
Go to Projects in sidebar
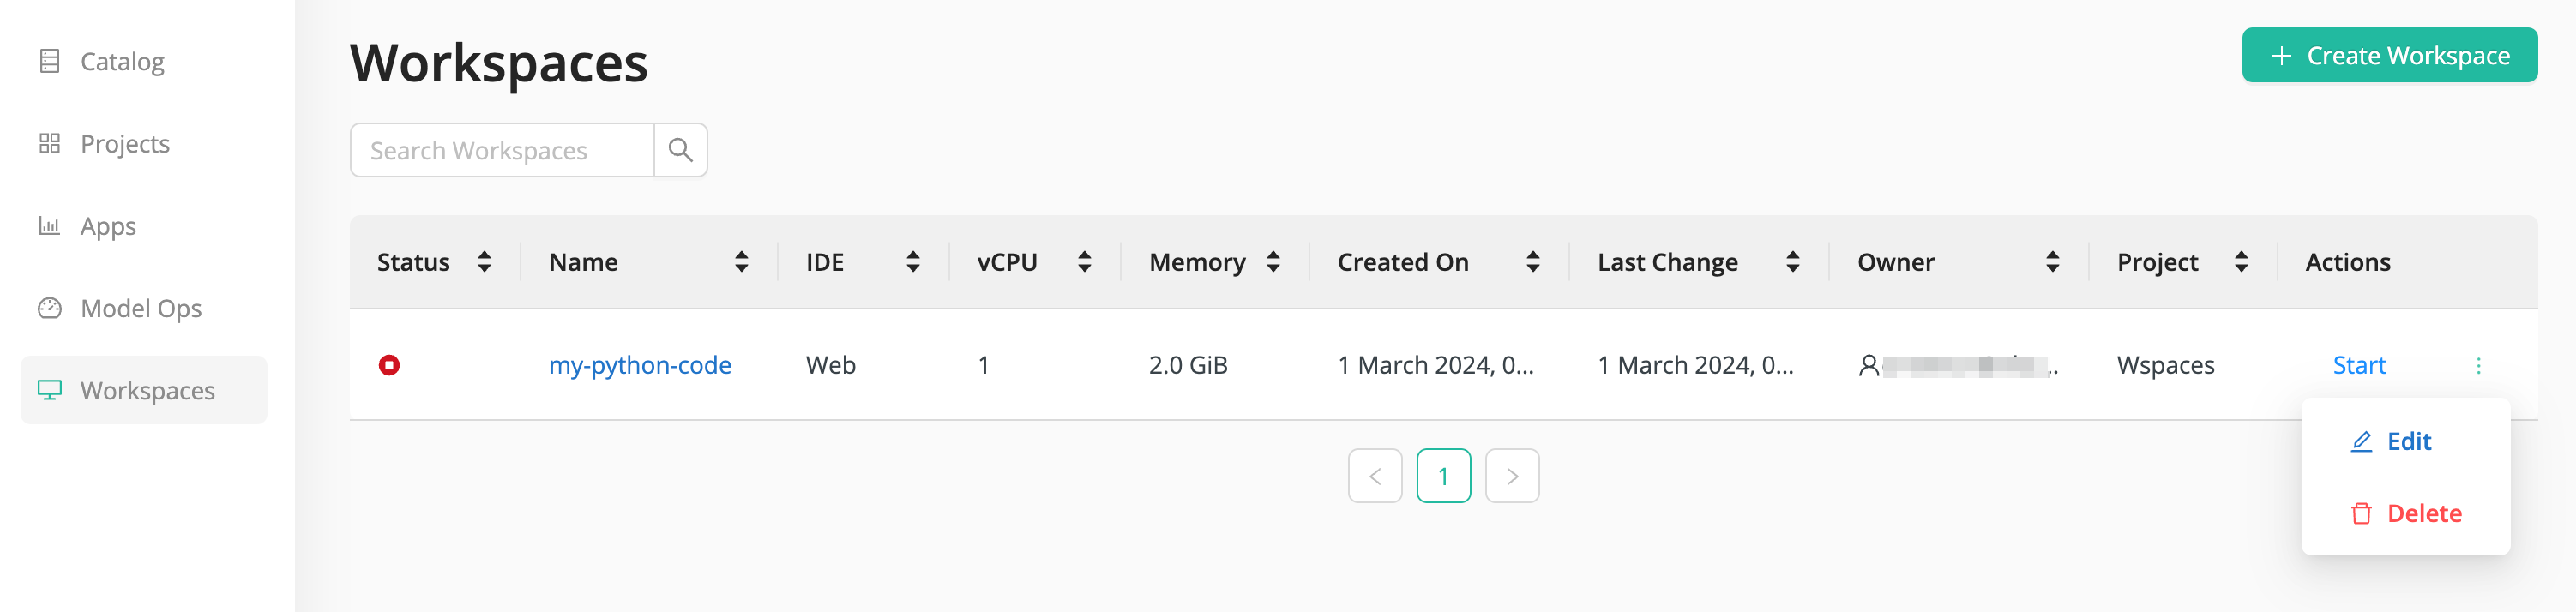tap(104, 144)
